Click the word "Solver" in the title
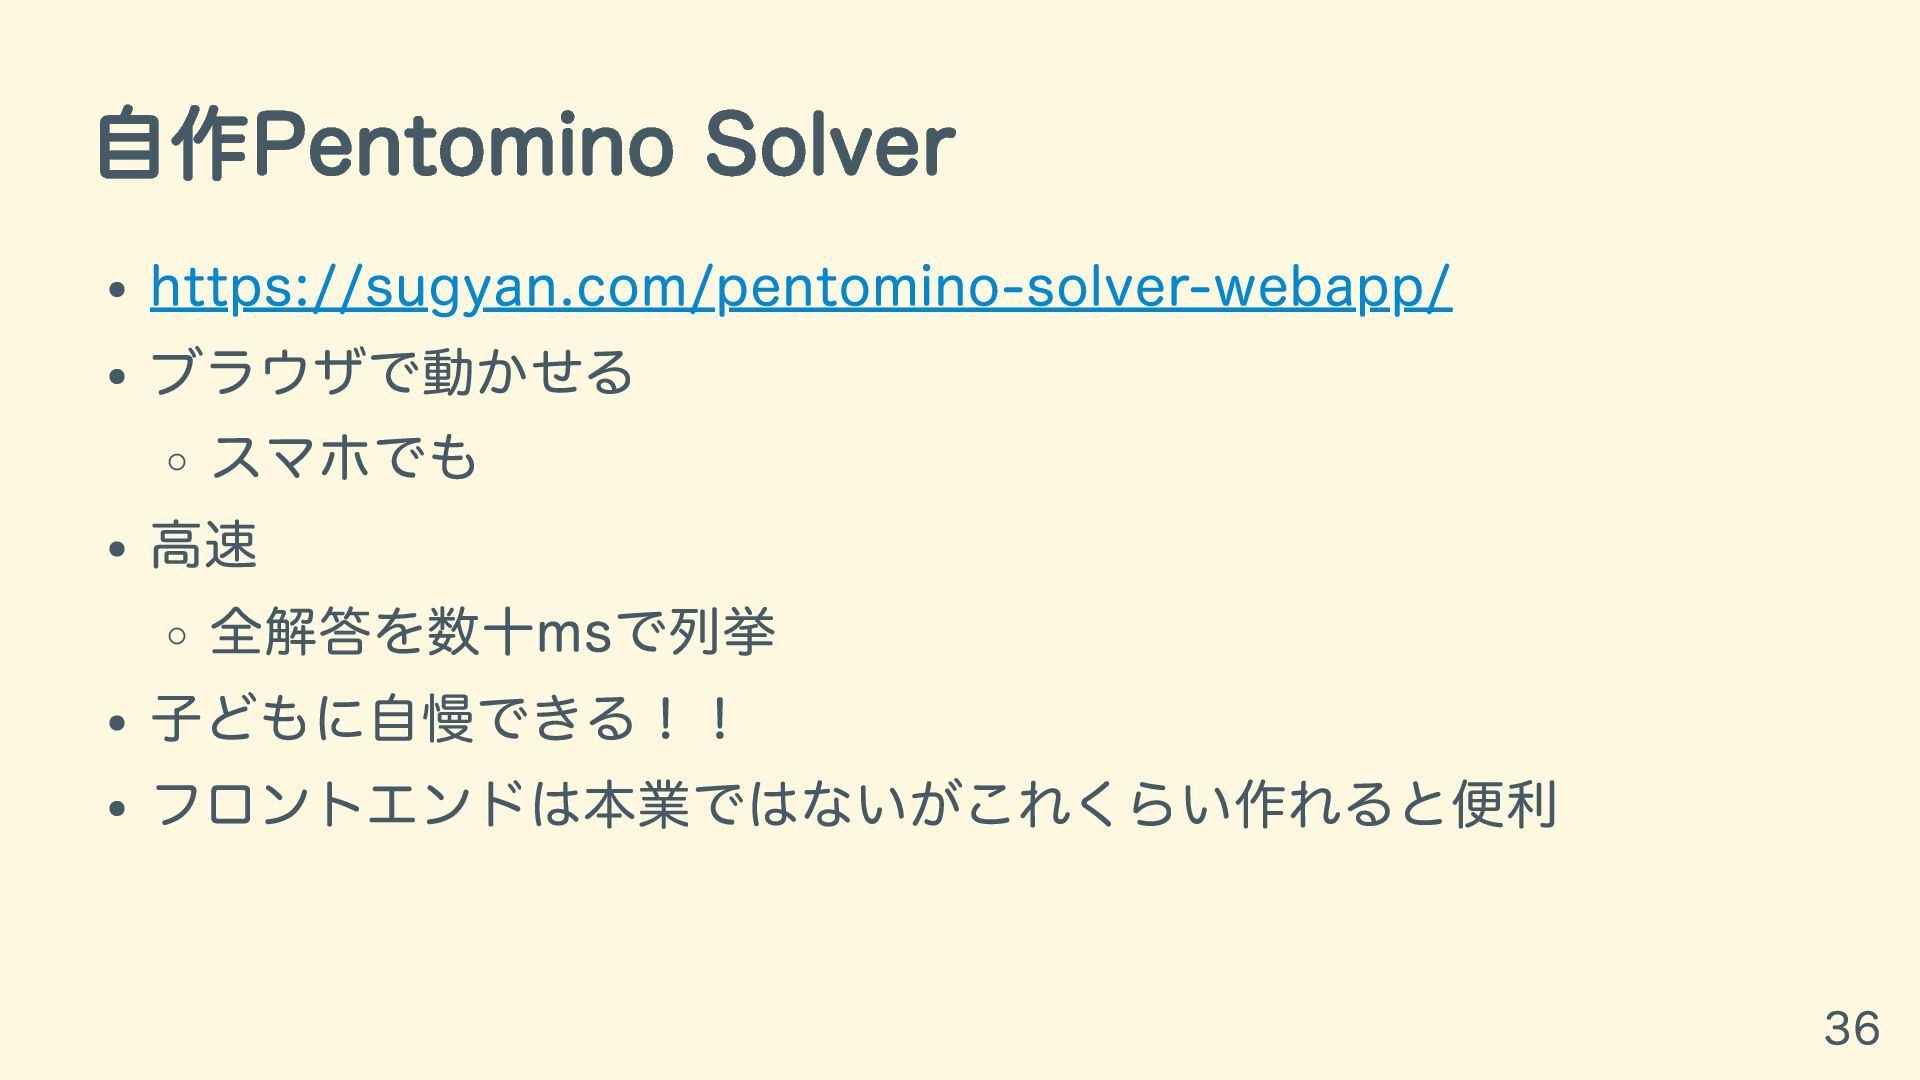 click(829, 145)
